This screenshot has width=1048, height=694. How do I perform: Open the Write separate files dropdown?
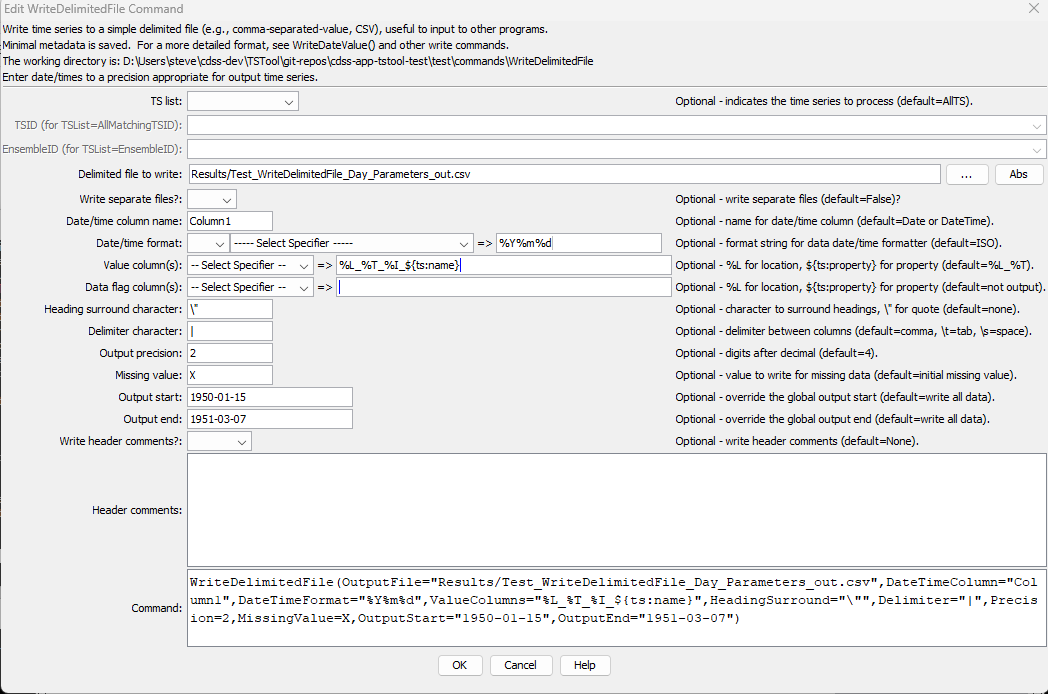pyautogui.click(x=212, y=199)
